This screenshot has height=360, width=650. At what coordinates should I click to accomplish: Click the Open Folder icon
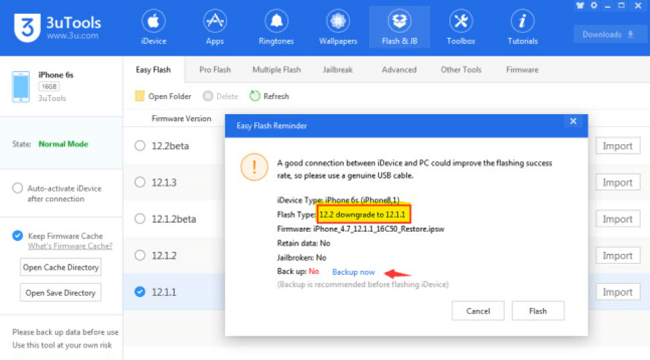(139, 96)
